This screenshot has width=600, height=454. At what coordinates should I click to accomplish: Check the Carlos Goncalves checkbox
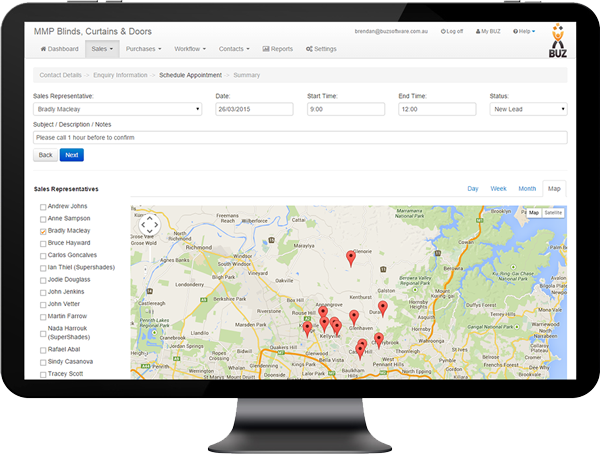(43, 256)
